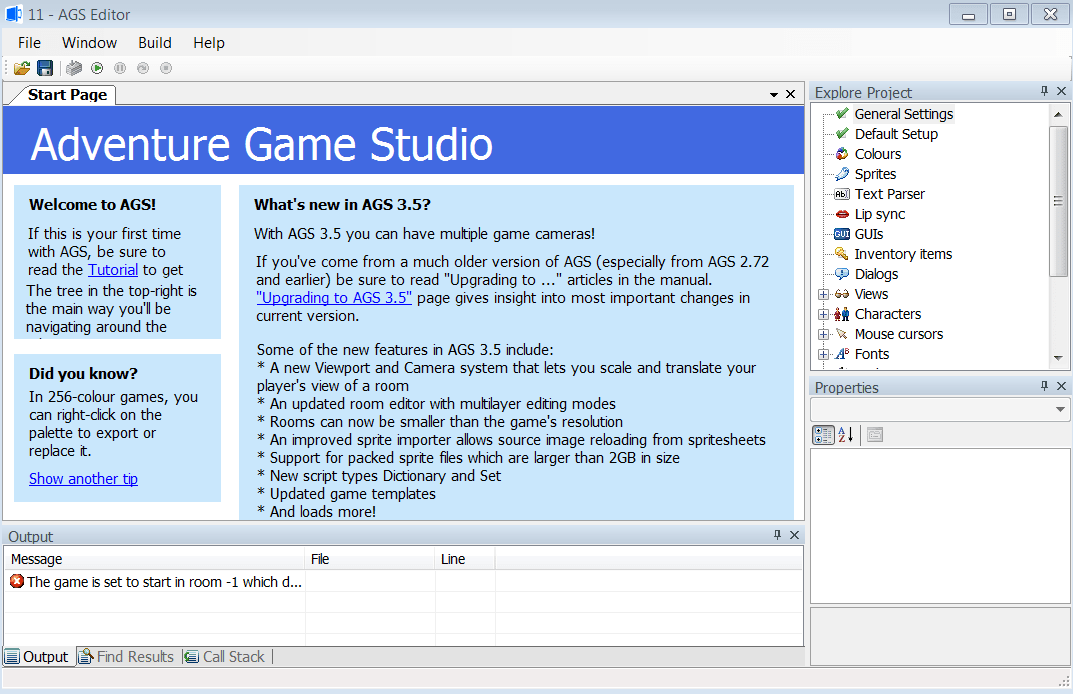Viewport: 1073px width, 694px height.
Task: Click the Characters people icon
Action: point(842,314)
